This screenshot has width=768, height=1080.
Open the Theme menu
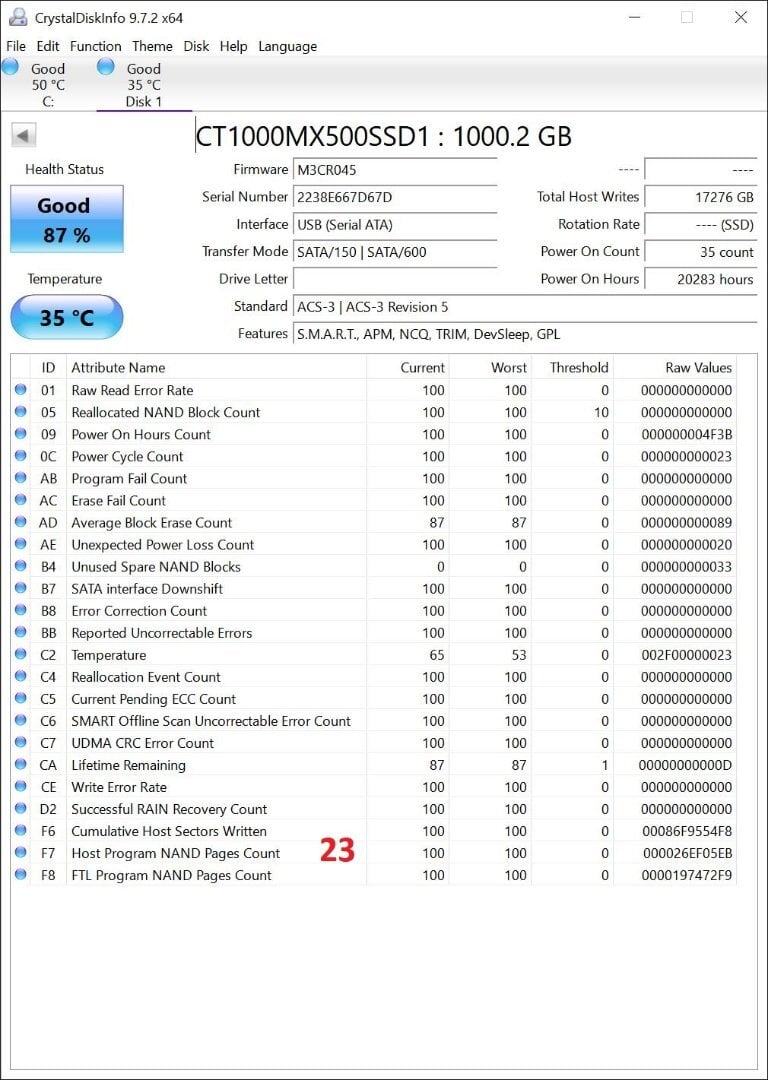pos(152,46)
